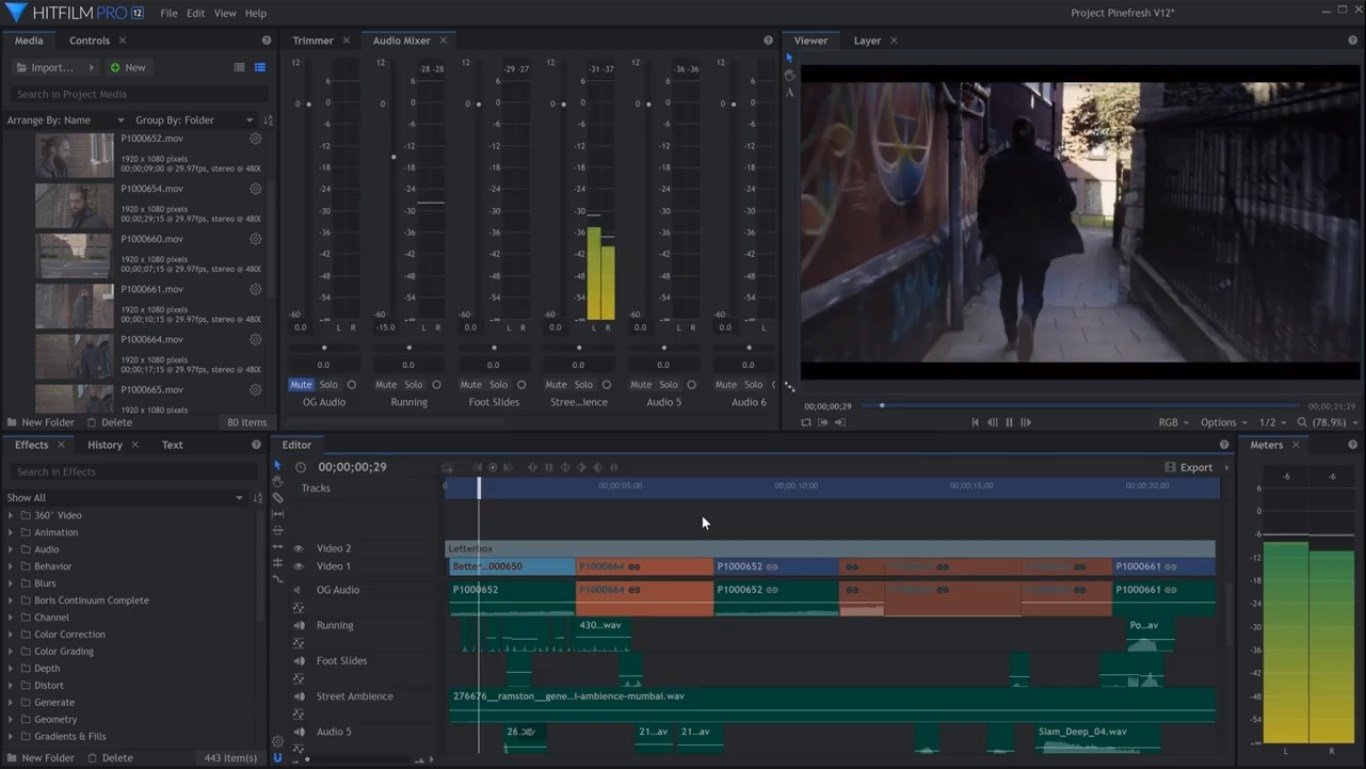Screen dimensions: 1366x770
Task: Pick the Text tool in the Viewer
Action: coord(789,92)
